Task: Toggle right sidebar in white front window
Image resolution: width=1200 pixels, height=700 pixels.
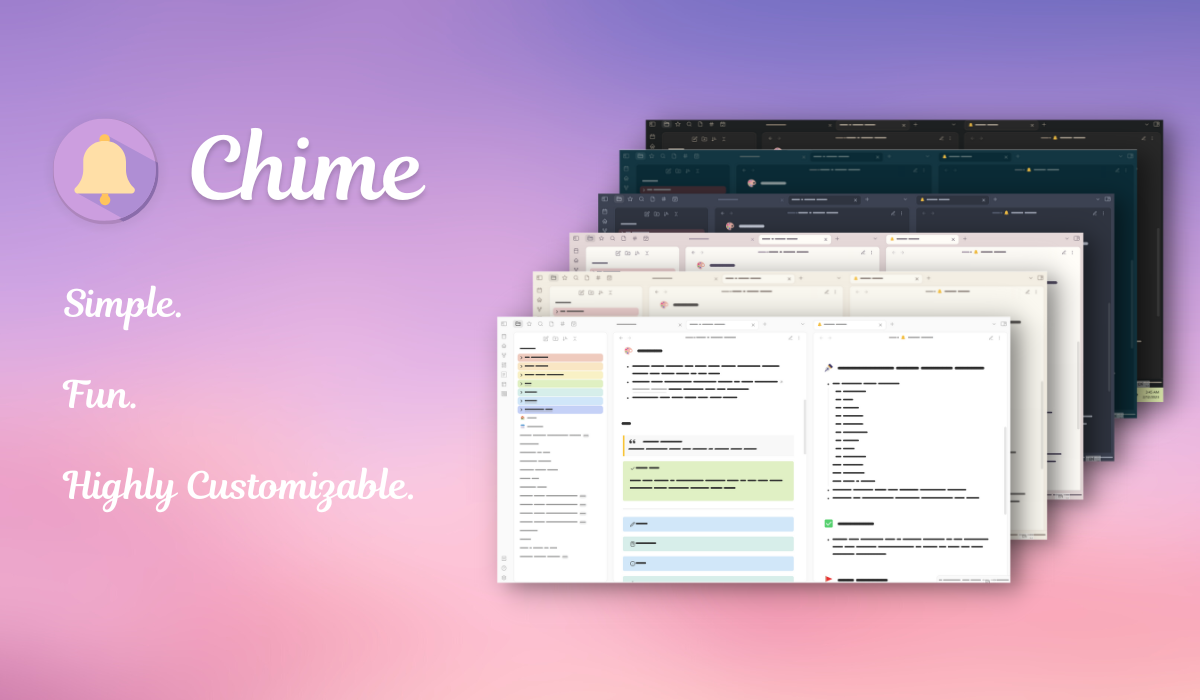Action: [1004, 323]
